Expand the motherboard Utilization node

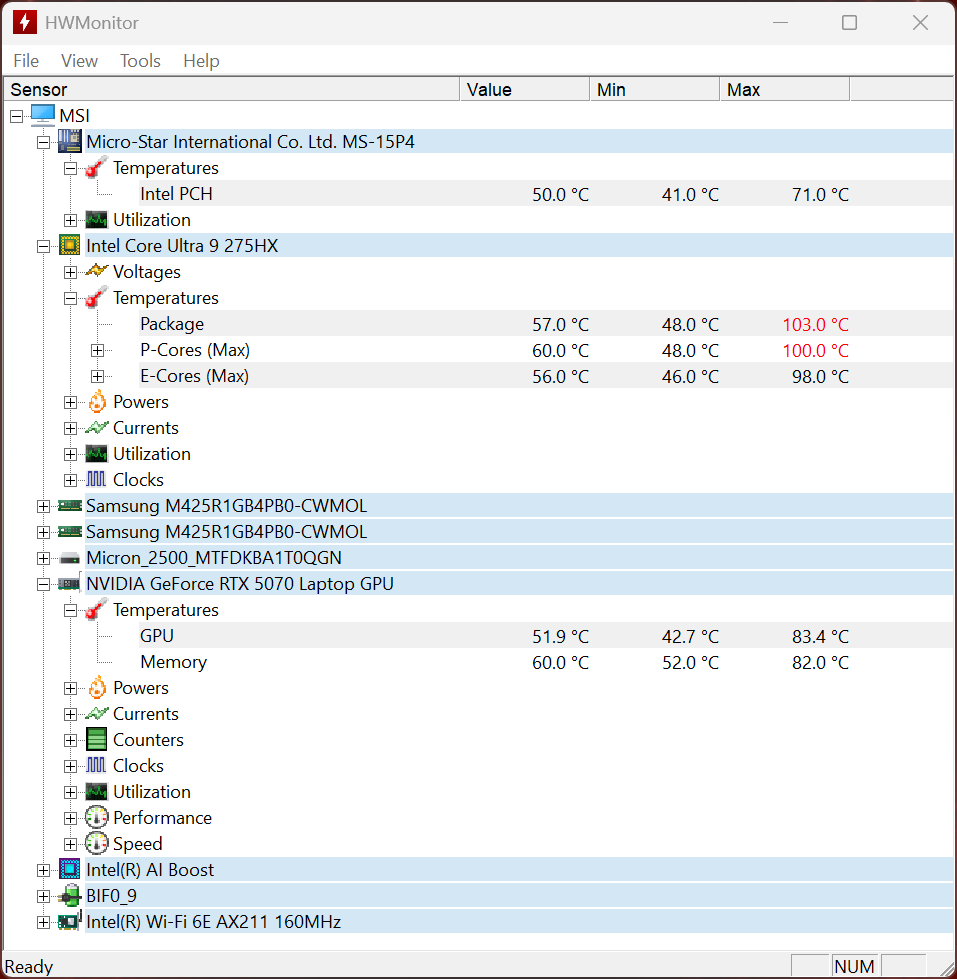(x=71, y=220)
